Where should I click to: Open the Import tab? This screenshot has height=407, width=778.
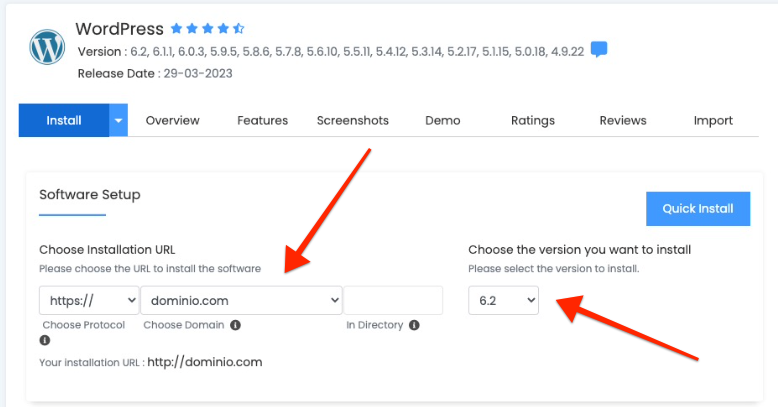pyautogui.click(x=713, y=121)
